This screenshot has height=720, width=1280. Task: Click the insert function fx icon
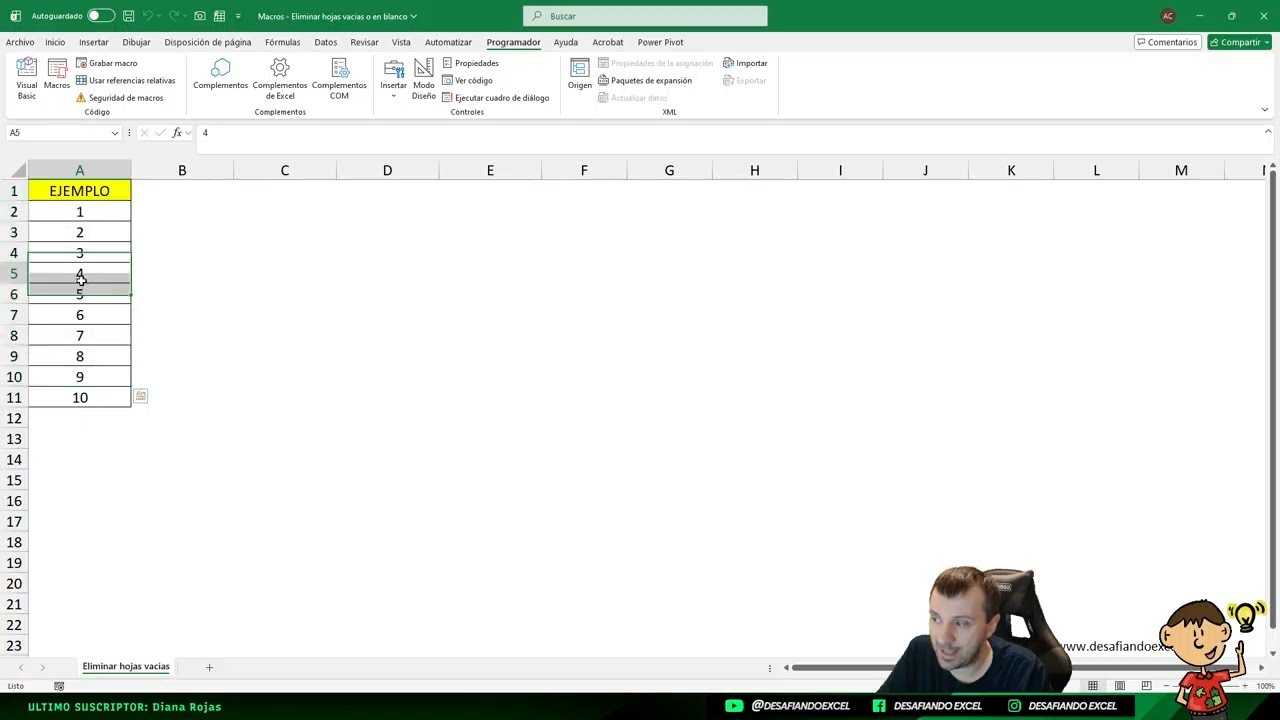[177, 133]
